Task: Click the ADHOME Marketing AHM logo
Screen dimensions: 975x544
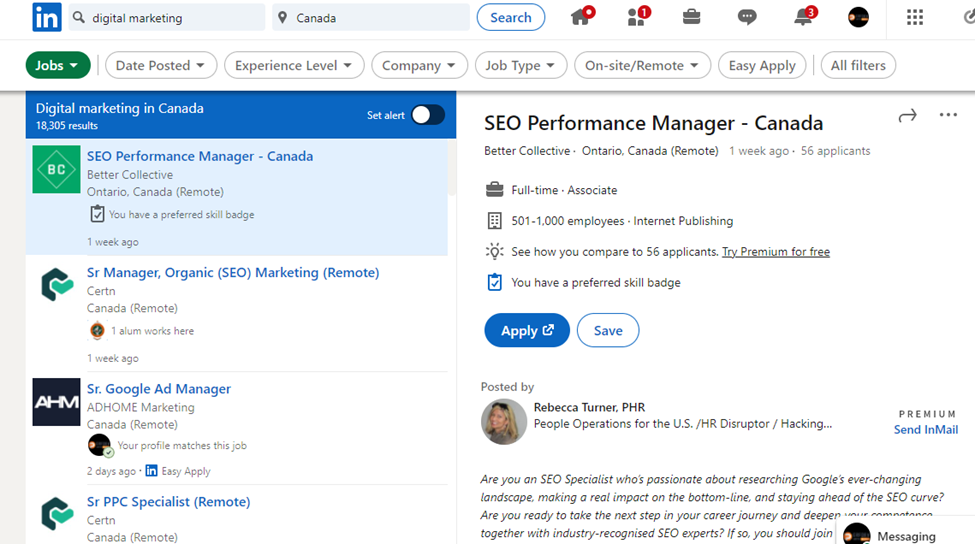Action: (57, 402)
